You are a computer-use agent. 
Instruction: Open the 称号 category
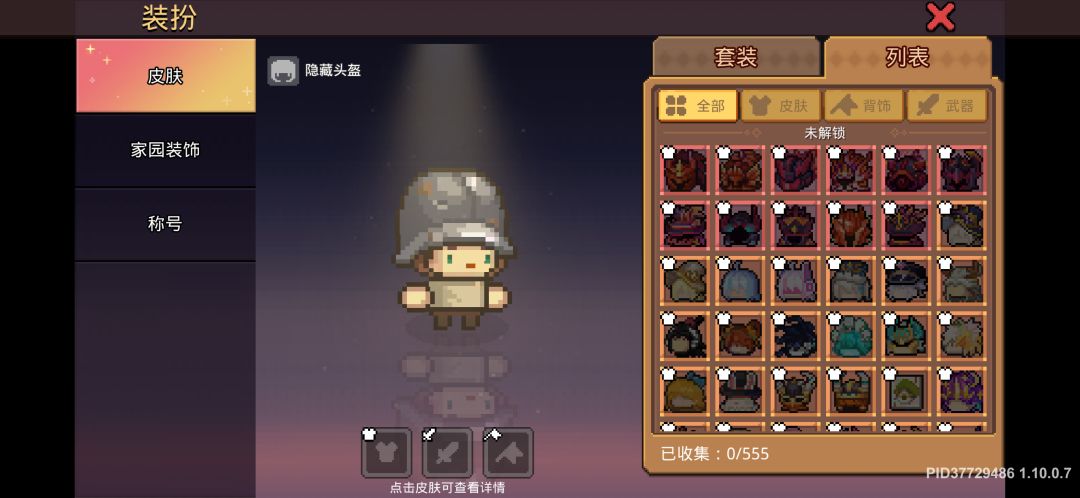coord(165,224)
